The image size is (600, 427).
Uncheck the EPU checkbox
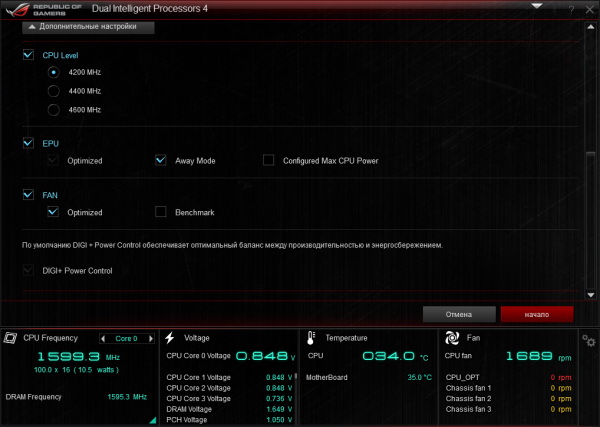click(x=28, y=143)
